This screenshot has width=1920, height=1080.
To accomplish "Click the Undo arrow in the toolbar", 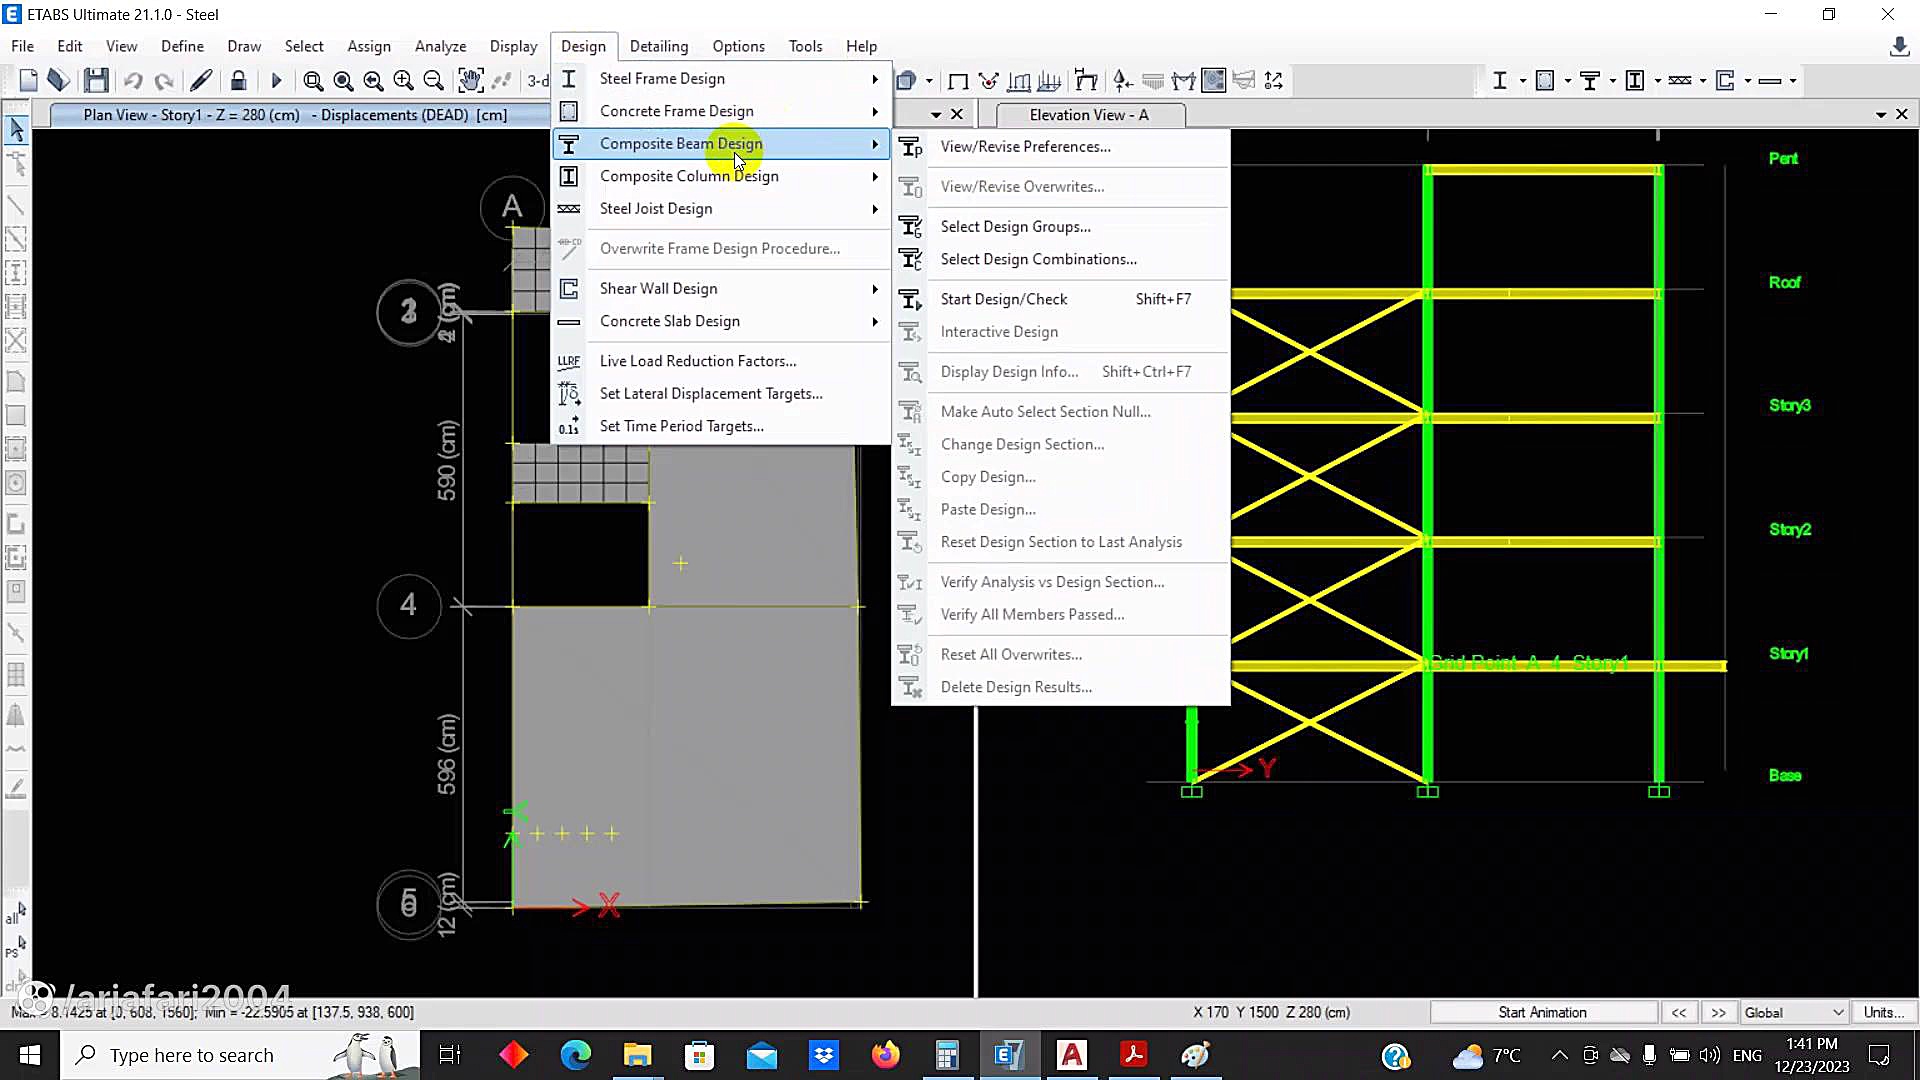I will 133,81.
